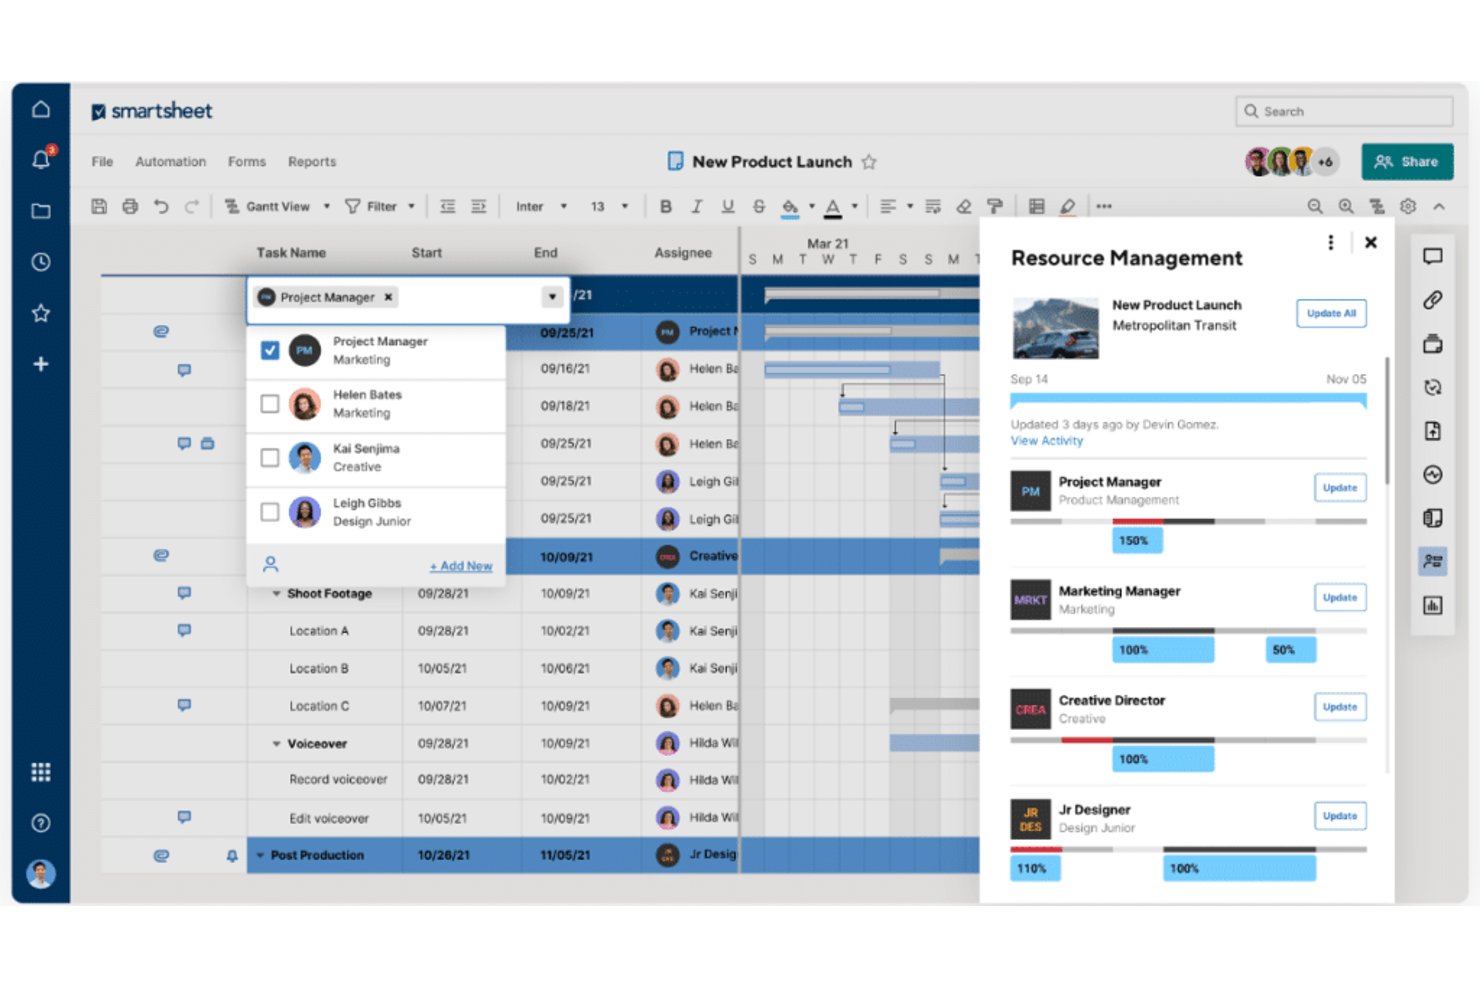
Task: Open Favorites star icon in sidebar
Action: click(x=41, y=313)
